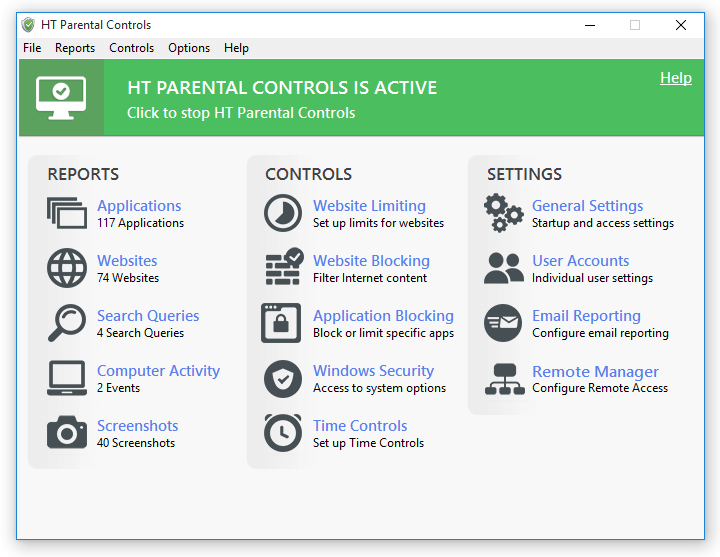Click 'Filter Internet content' text
The image size is (720, 557).
pyautogui.click(x=370, y=278)
